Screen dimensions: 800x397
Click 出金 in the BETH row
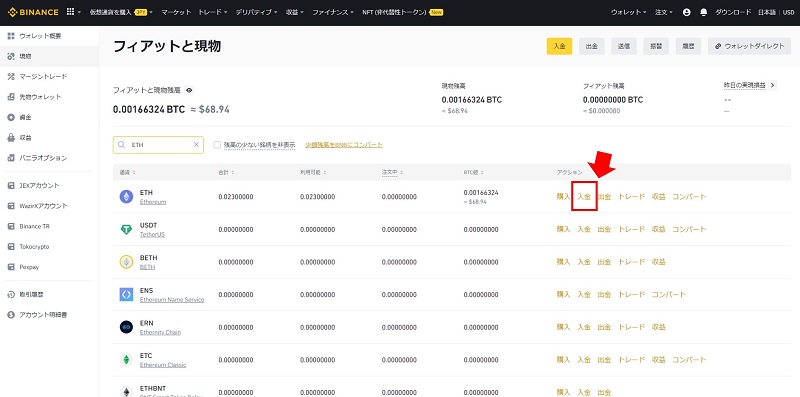(604, 262)
